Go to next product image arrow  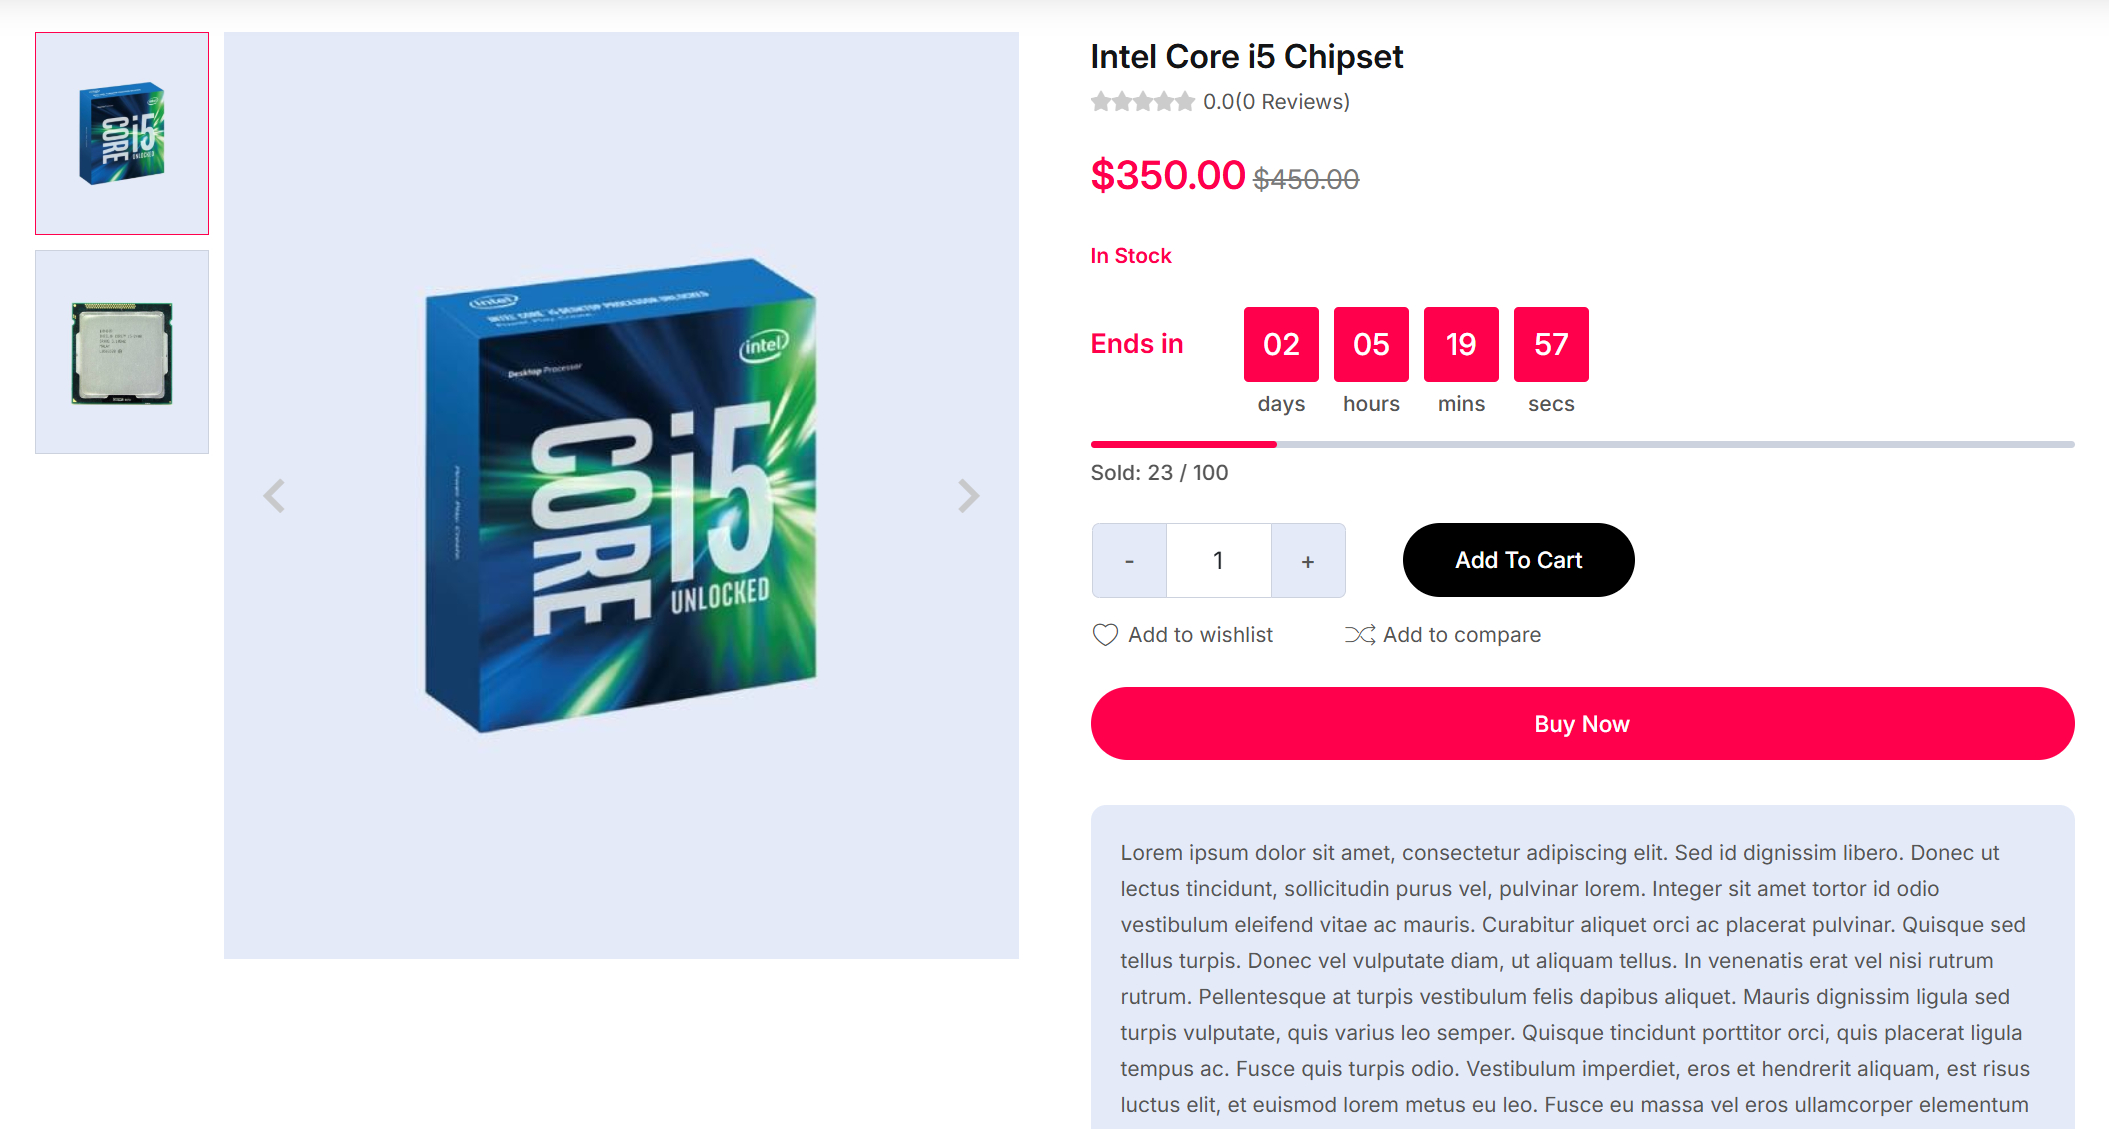pos(968,496)
